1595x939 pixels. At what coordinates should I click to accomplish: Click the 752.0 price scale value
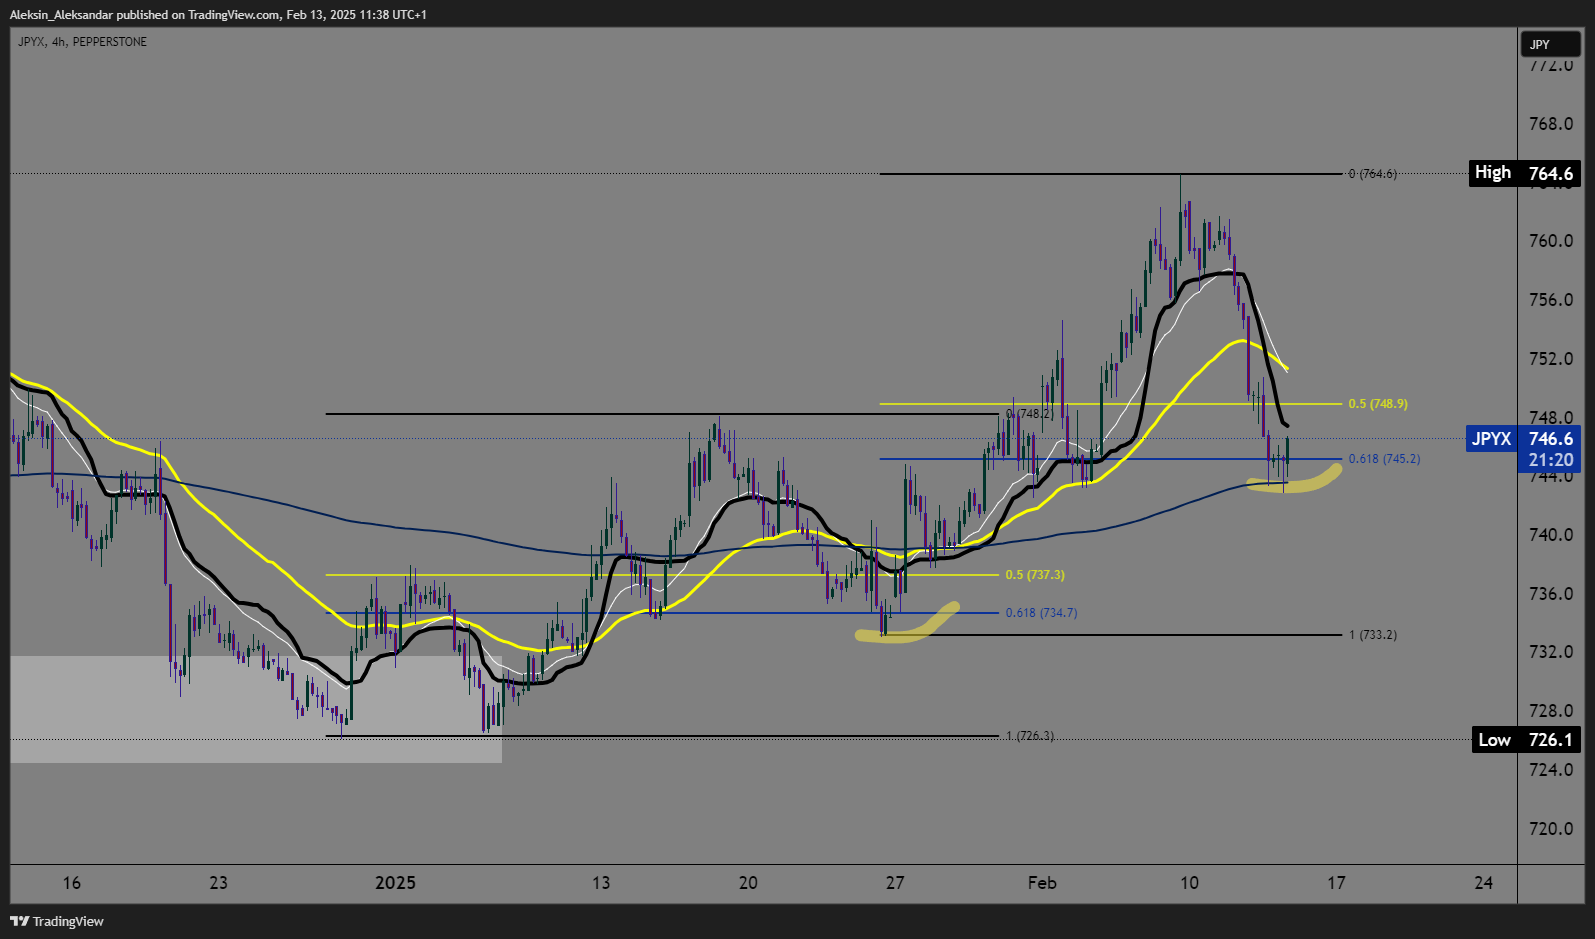pos(1551,359)
